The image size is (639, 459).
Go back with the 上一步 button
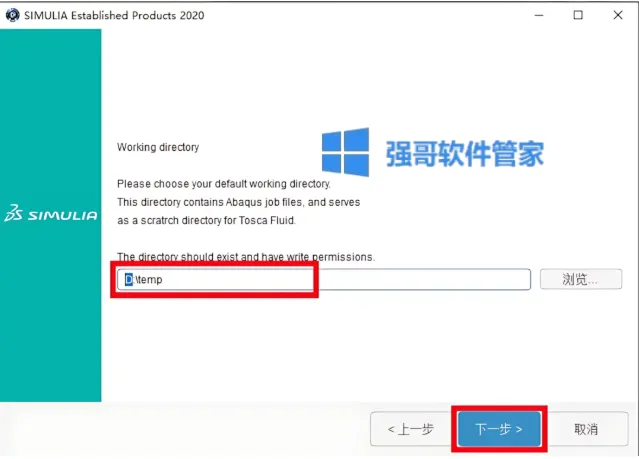pyautogui.click(x=411, y=429)
